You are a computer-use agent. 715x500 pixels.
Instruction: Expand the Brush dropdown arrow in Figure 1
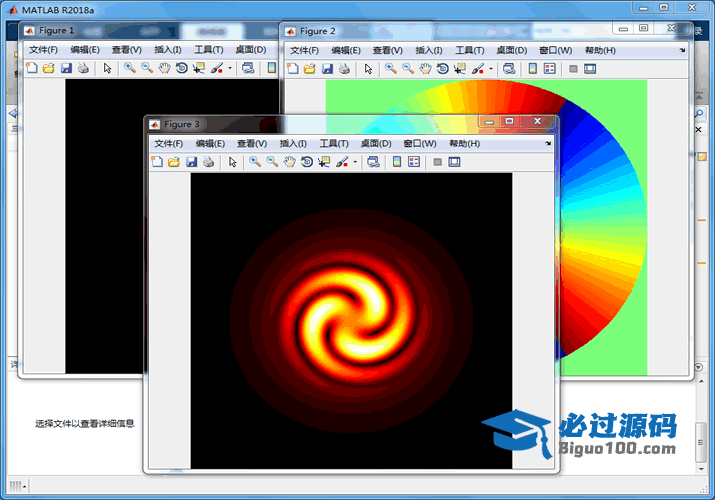tap(229, 69)
